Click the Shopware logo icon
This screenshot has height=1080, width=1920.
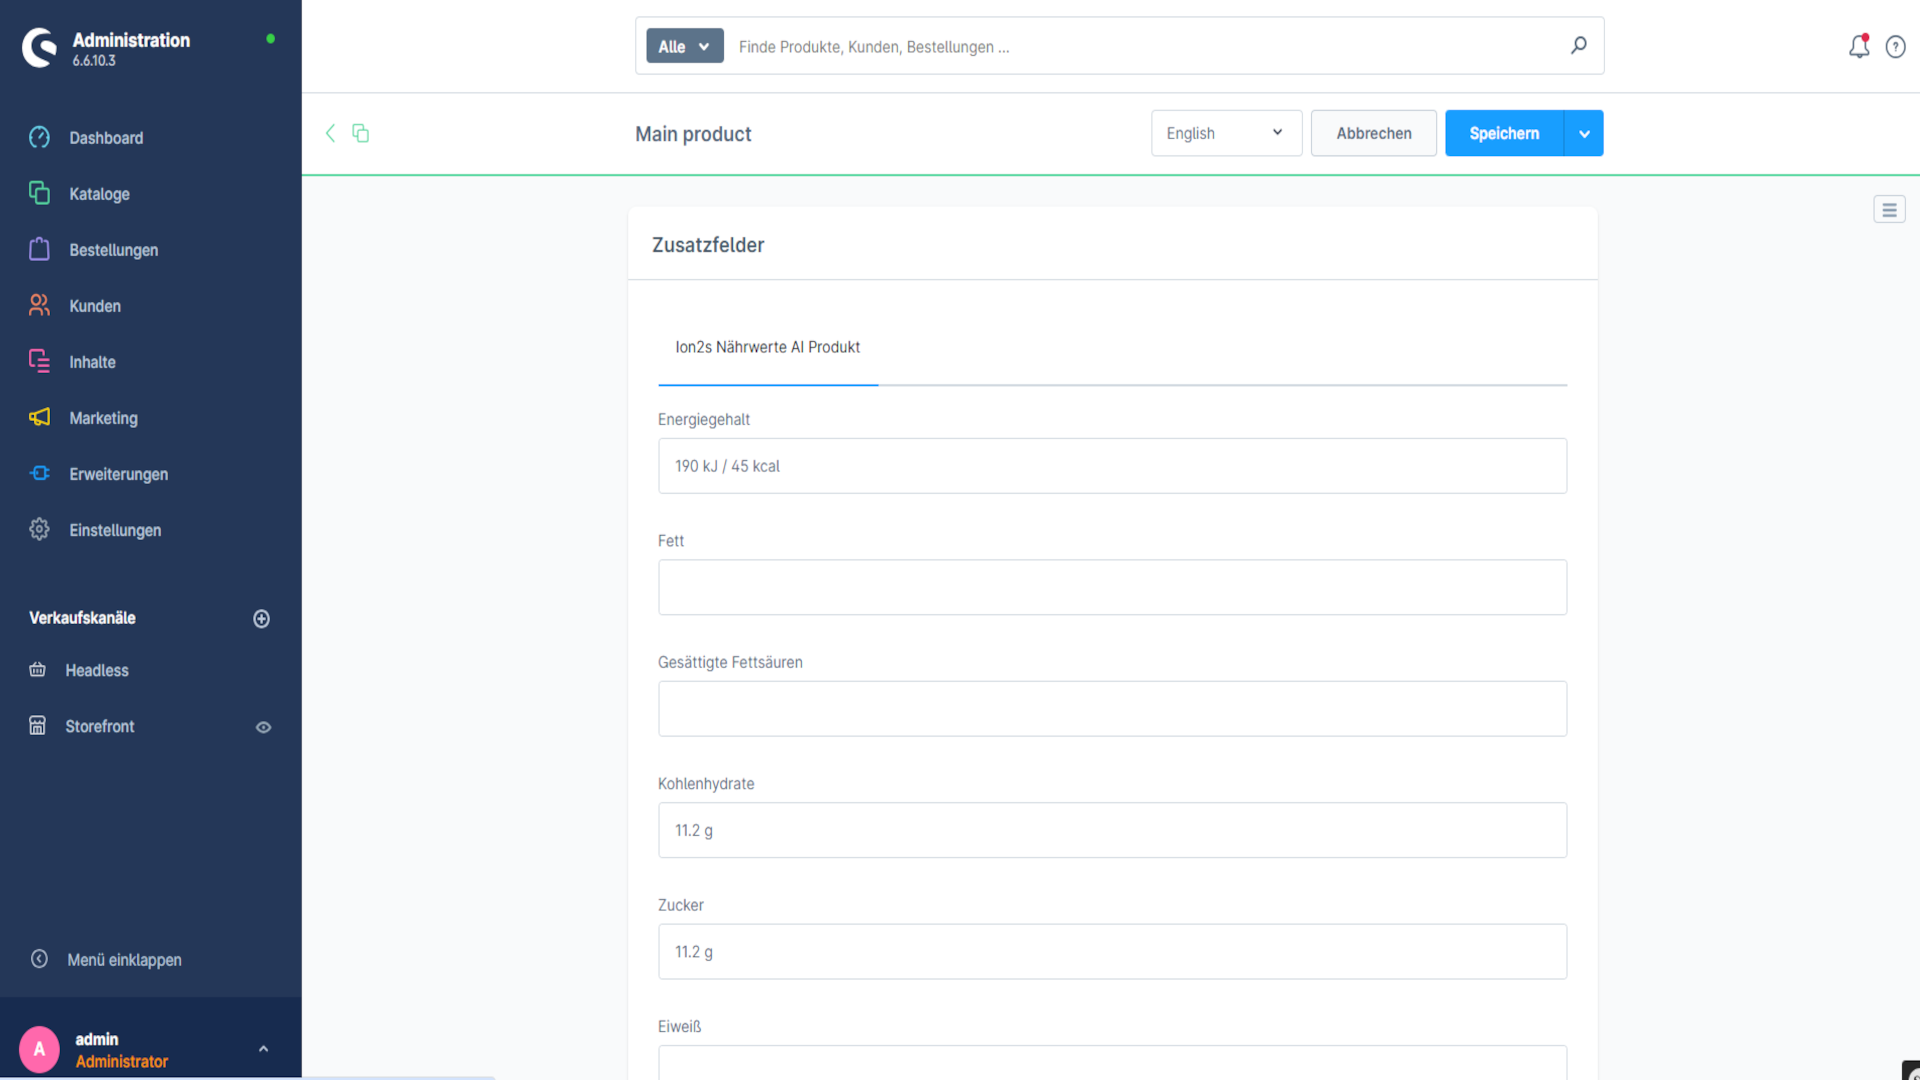coord(40,47)
